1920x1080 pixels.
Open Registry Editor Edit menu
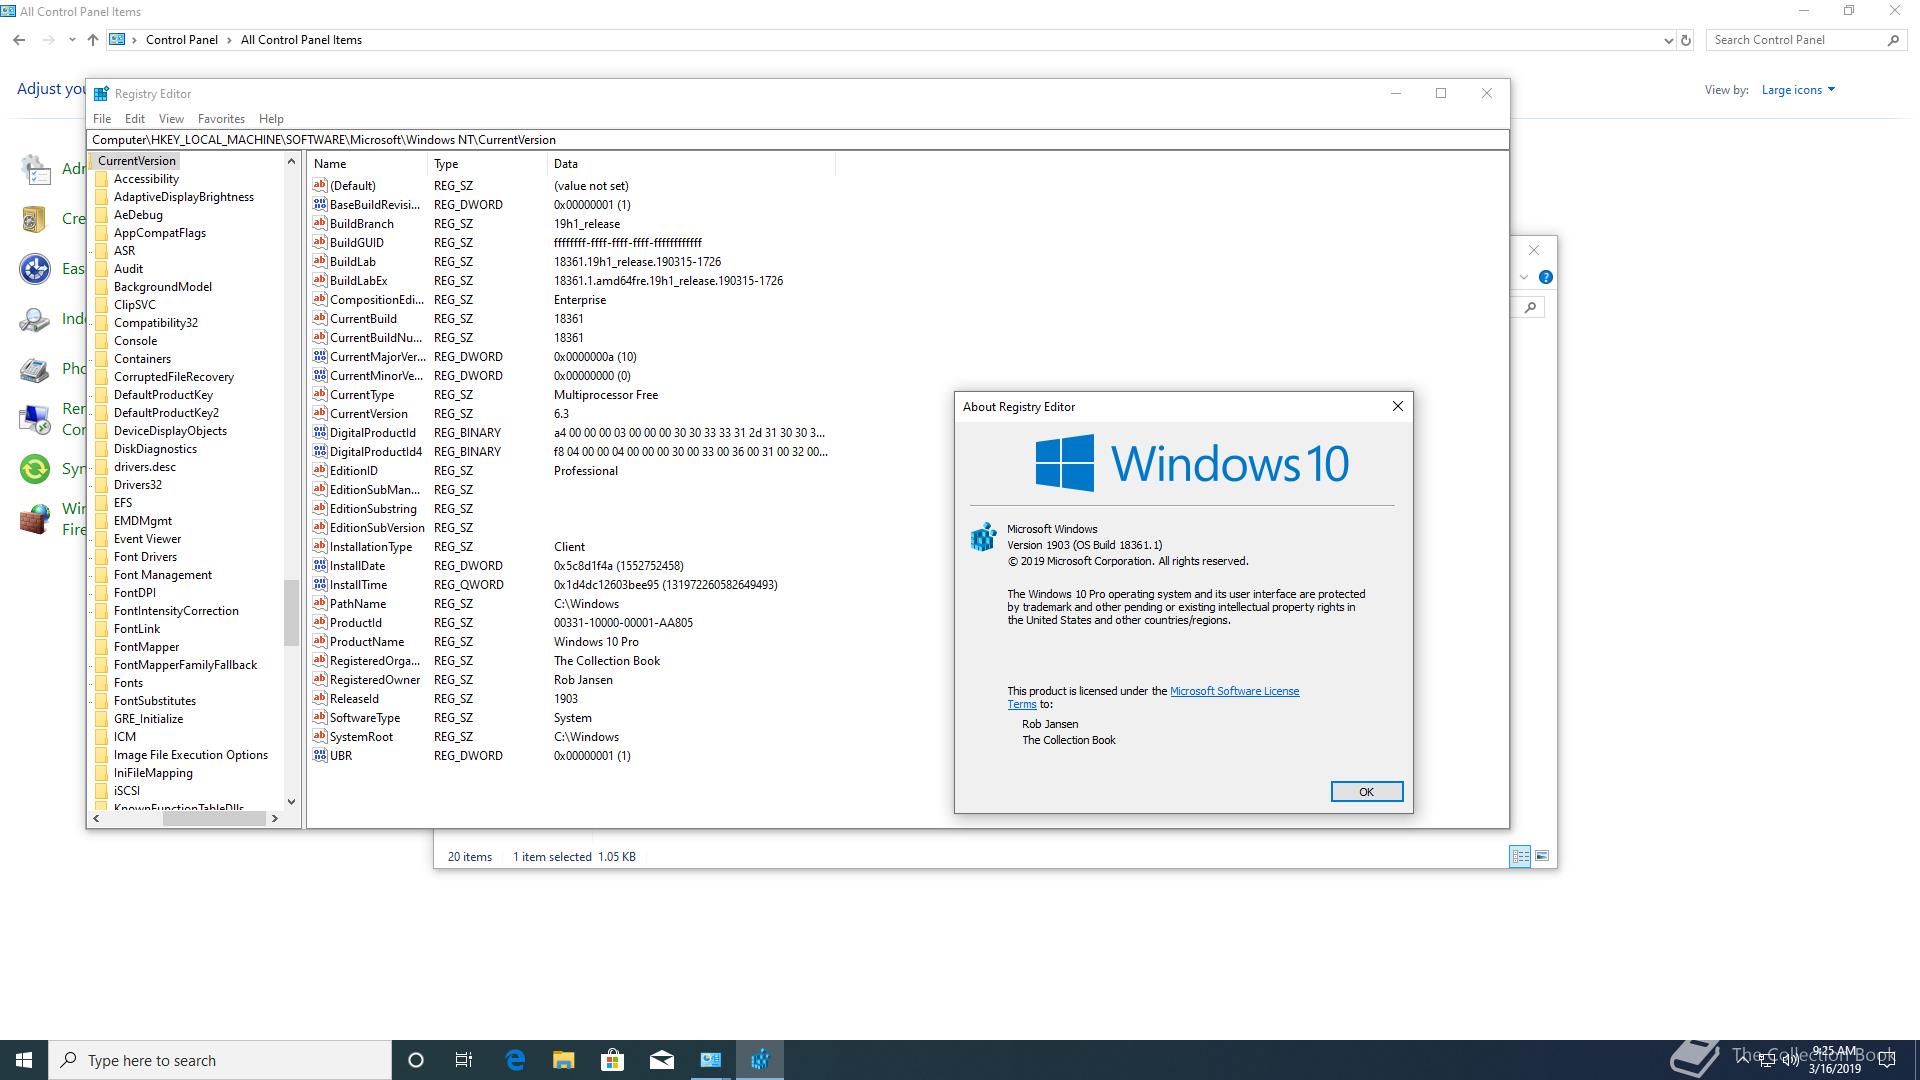(135, 118)
